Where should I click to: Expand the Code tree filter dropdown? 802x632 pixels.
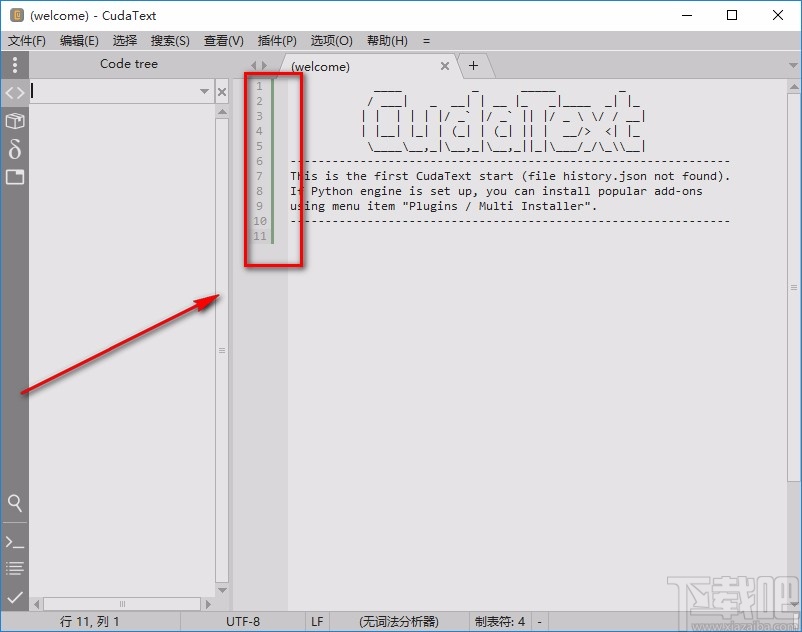204,92
